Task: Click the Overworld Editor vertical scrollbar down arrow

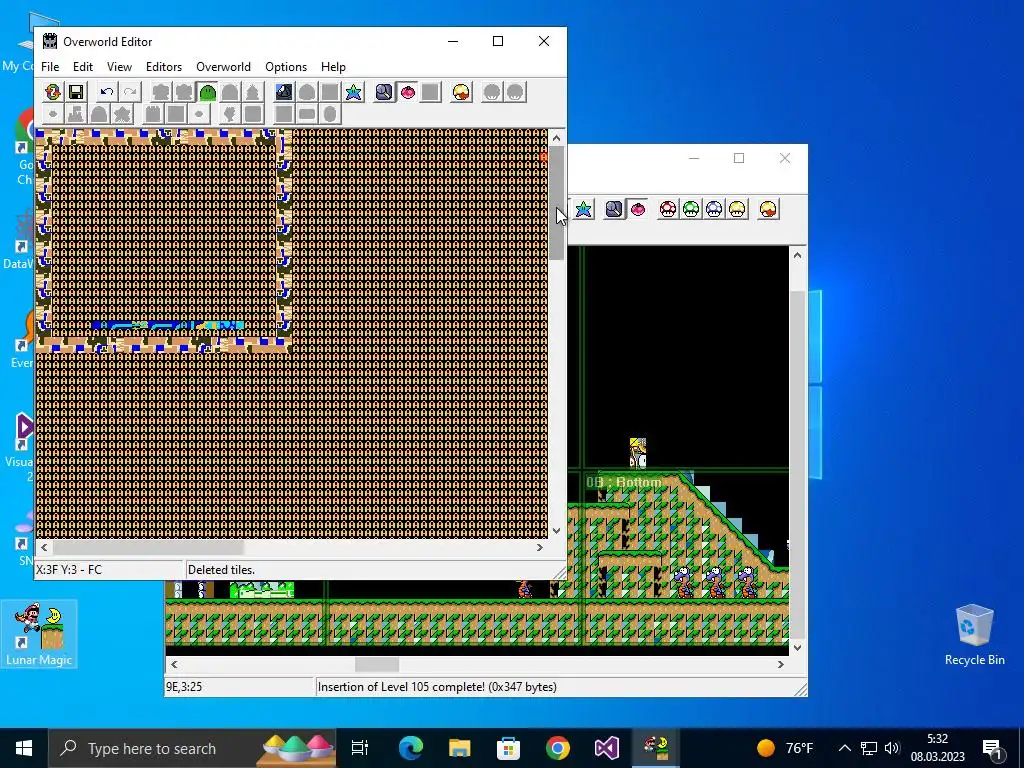Action: tap(556, 531)
